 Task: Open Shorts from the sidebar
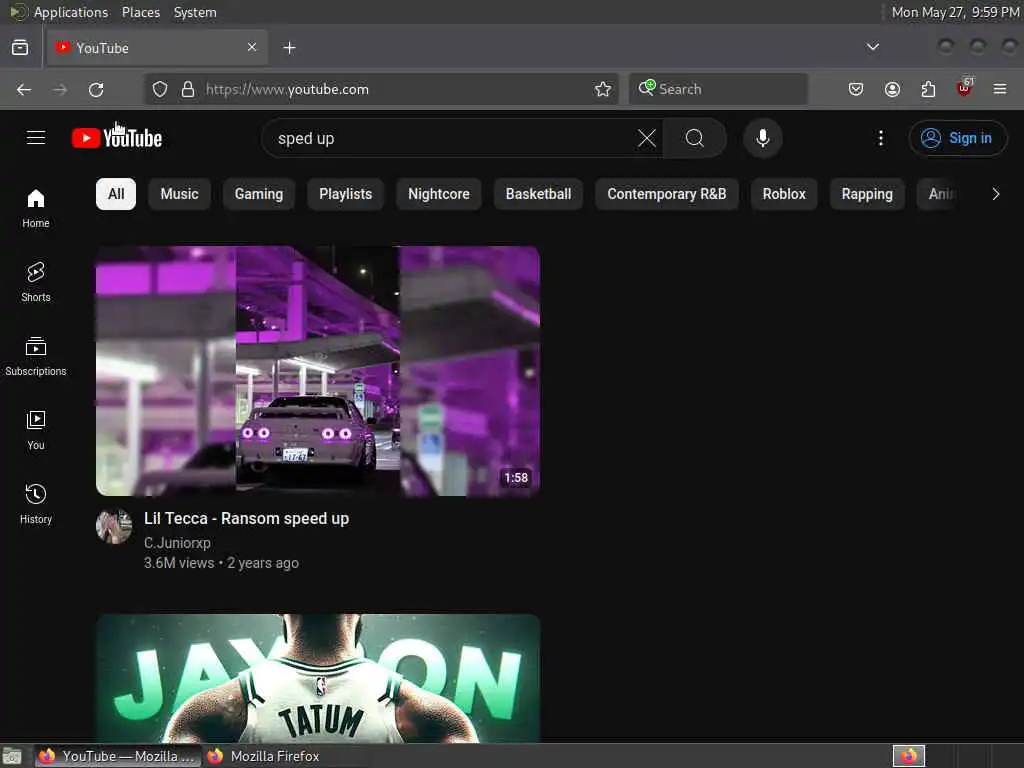36,282
